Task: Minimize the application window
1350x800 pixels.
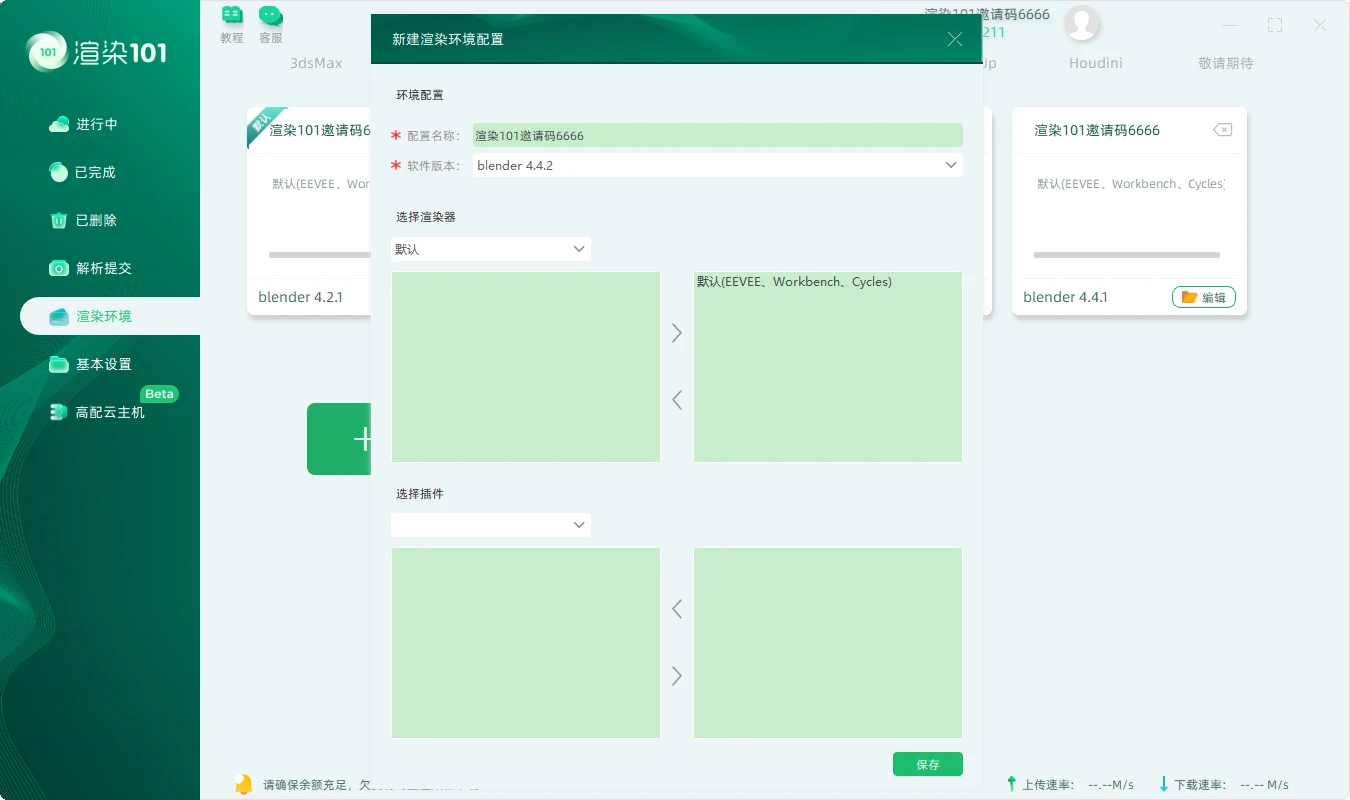Action: pyautogui.click(x=1229, y=26)
